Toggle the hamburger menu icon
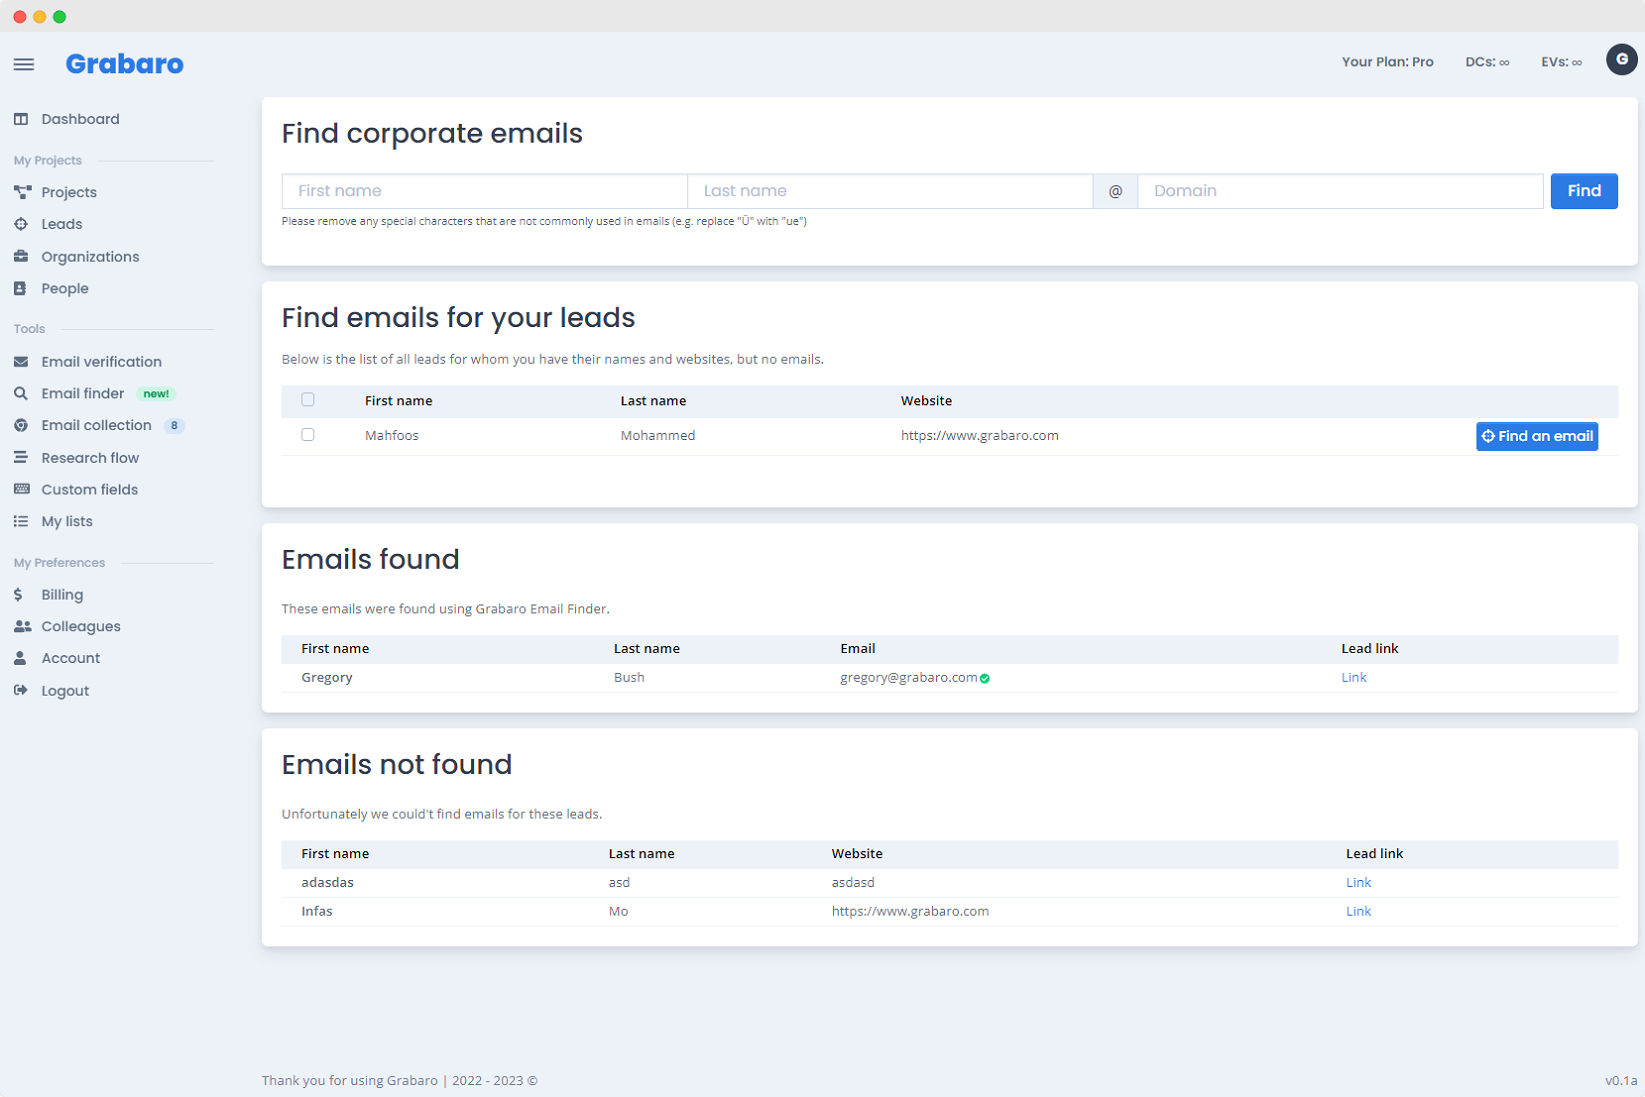 24,64
